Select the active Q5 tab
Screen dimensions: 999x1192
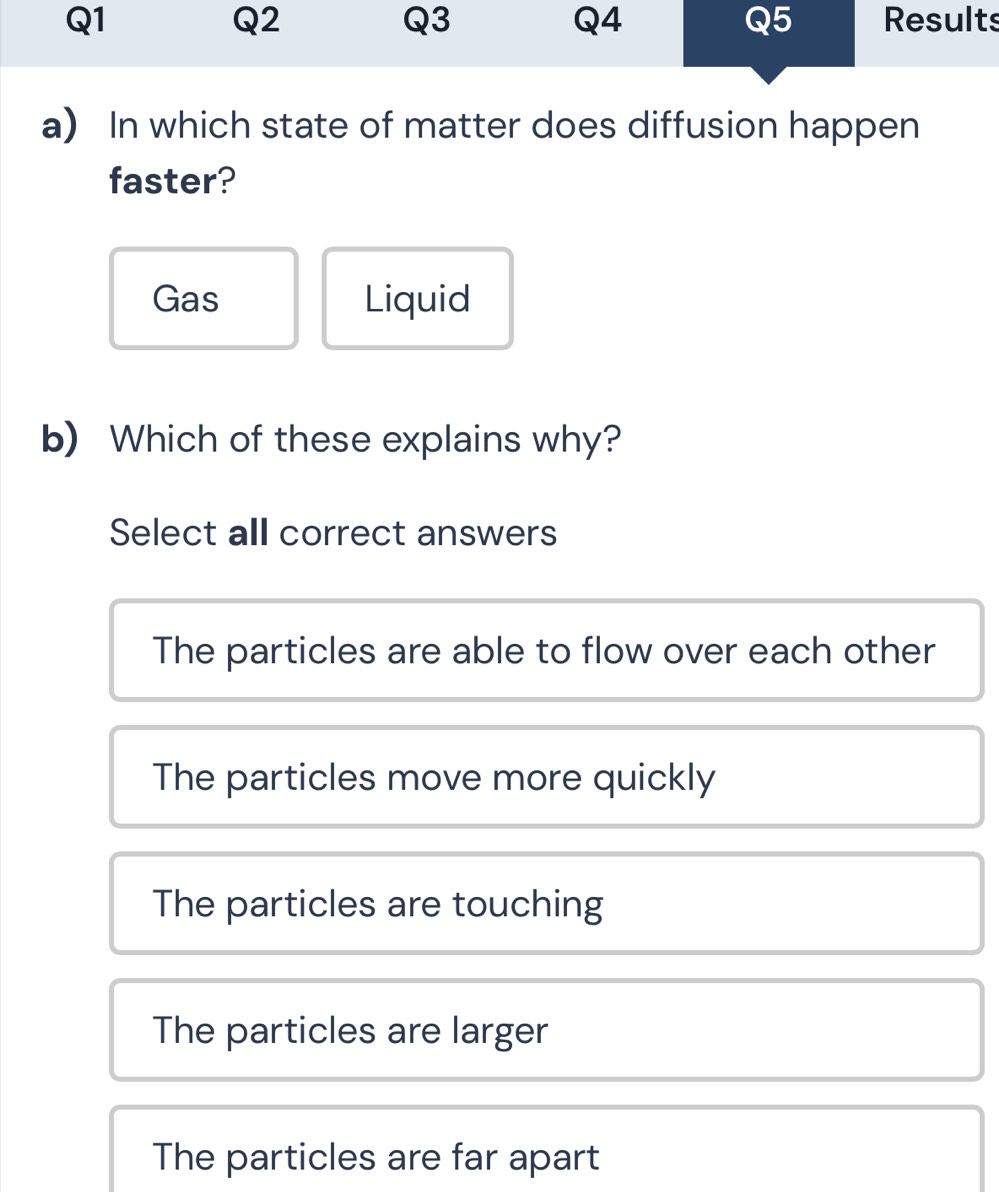[x=768, y=22]
